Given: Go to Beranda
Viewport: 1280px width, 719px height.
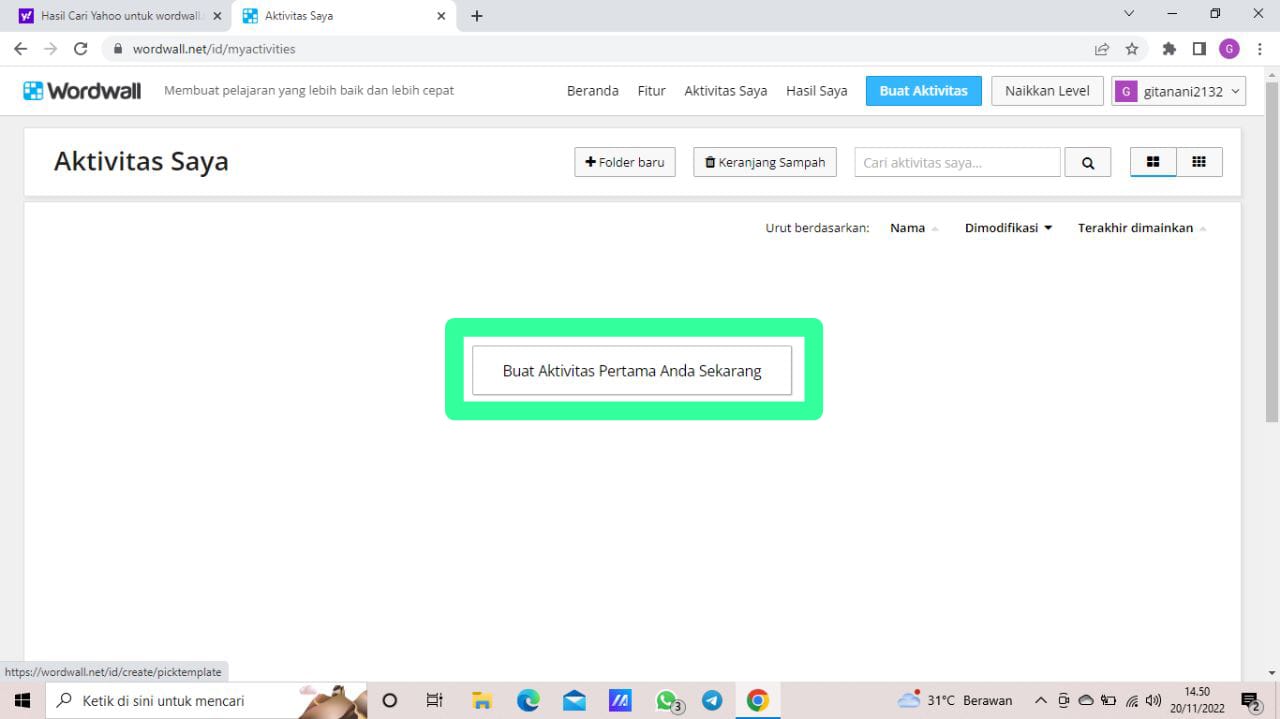Looking at the screenshot, I should tap(593, 91).
